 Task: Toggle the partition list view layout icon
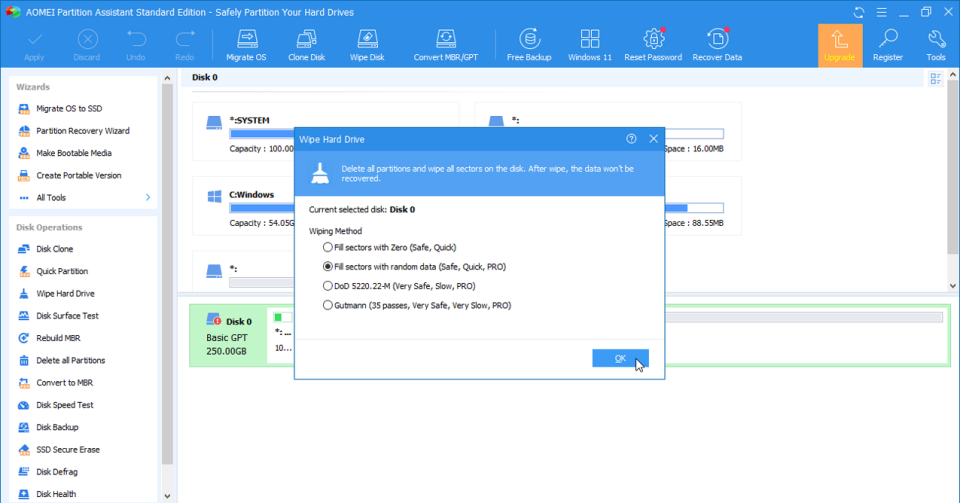pyautogui.click(x=936, y=78)
